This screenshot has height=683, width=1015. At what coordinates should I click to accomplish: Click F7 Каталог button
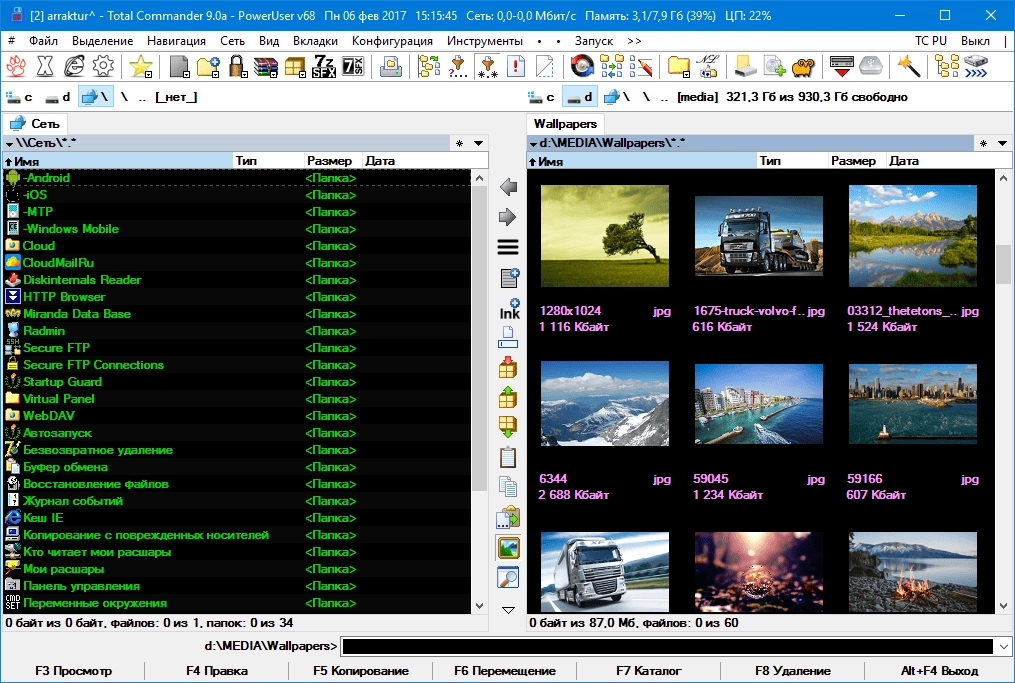tap(649, 671)
